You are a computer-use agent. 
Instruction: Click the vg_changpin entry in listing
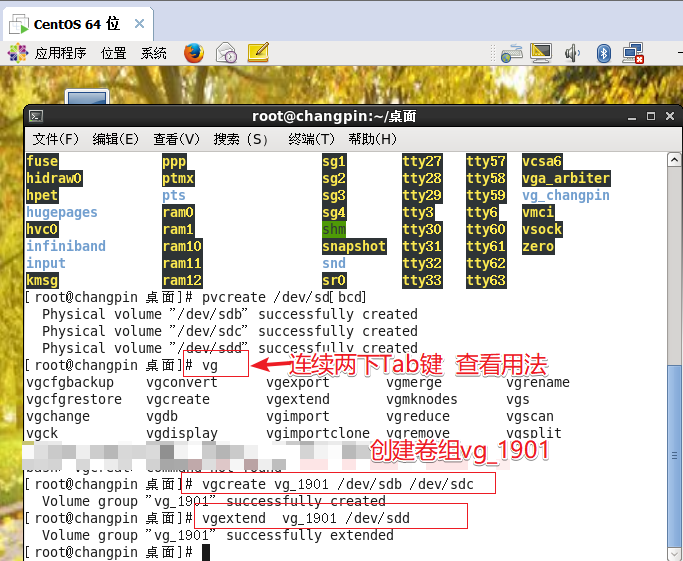(565, 195)
